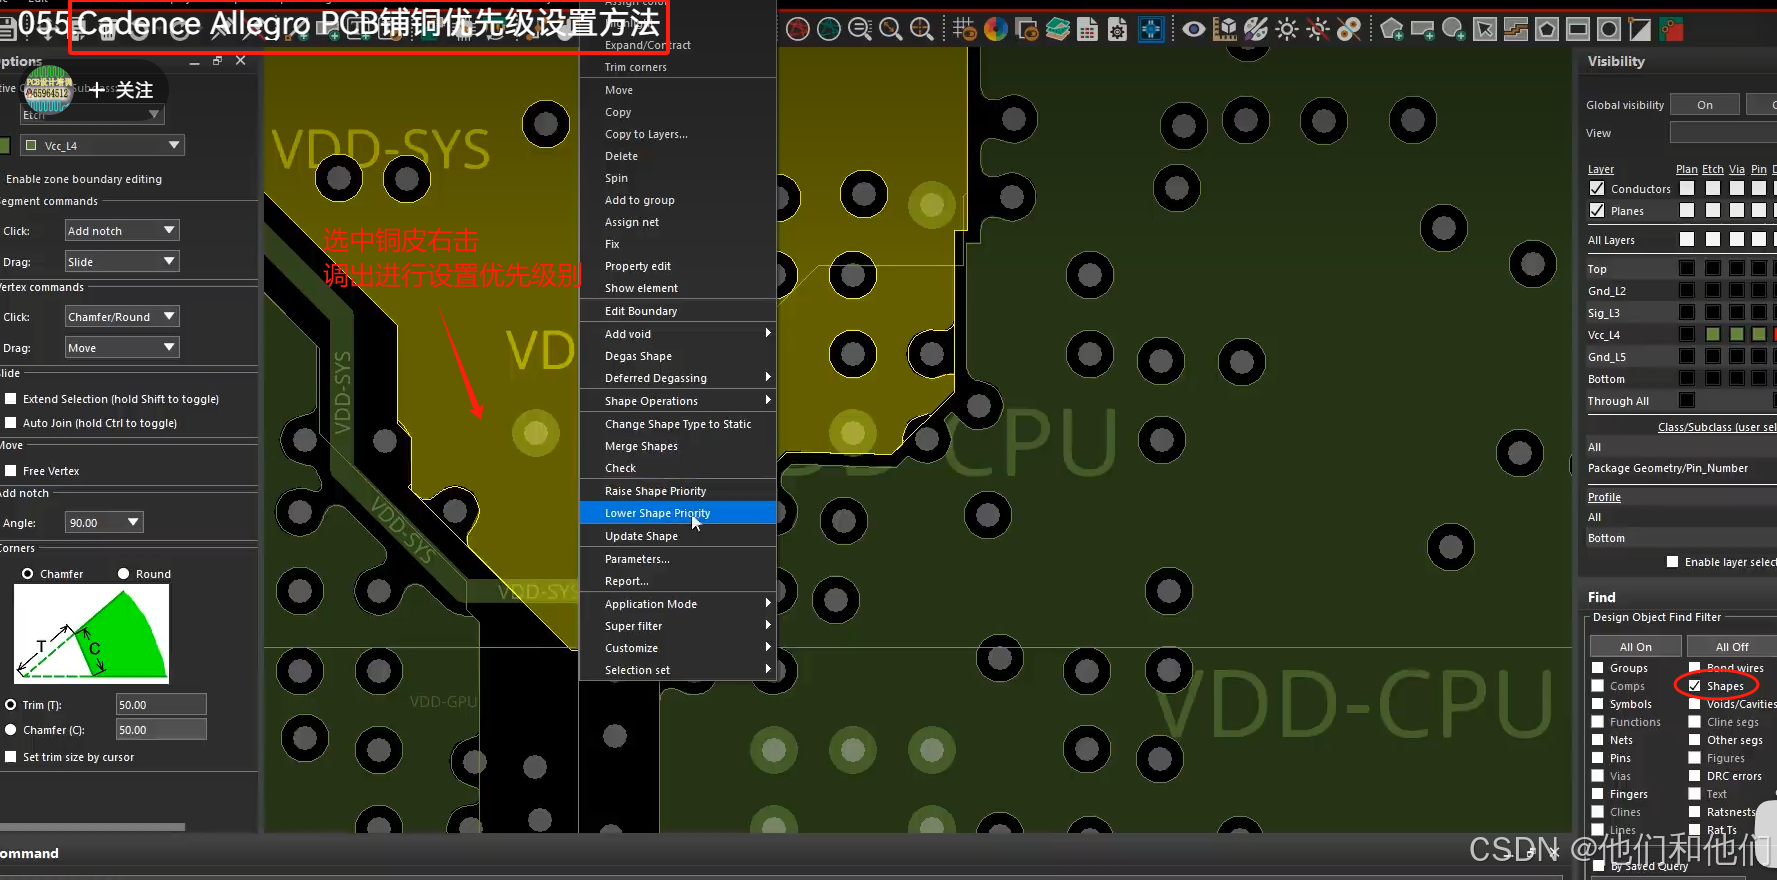This screenshot has height=880, width=1777.
Task: Uncheck Shapes in the Find filter
Action: (1695, 686)
